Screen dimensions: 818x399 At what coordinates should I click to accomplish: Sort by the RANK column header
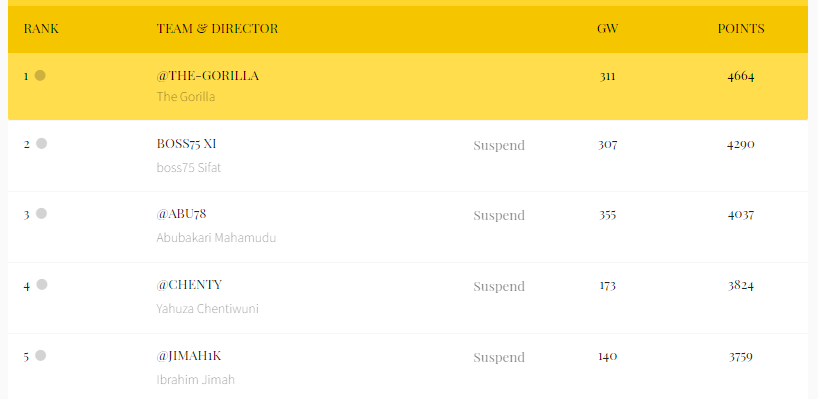coord(41,29)
